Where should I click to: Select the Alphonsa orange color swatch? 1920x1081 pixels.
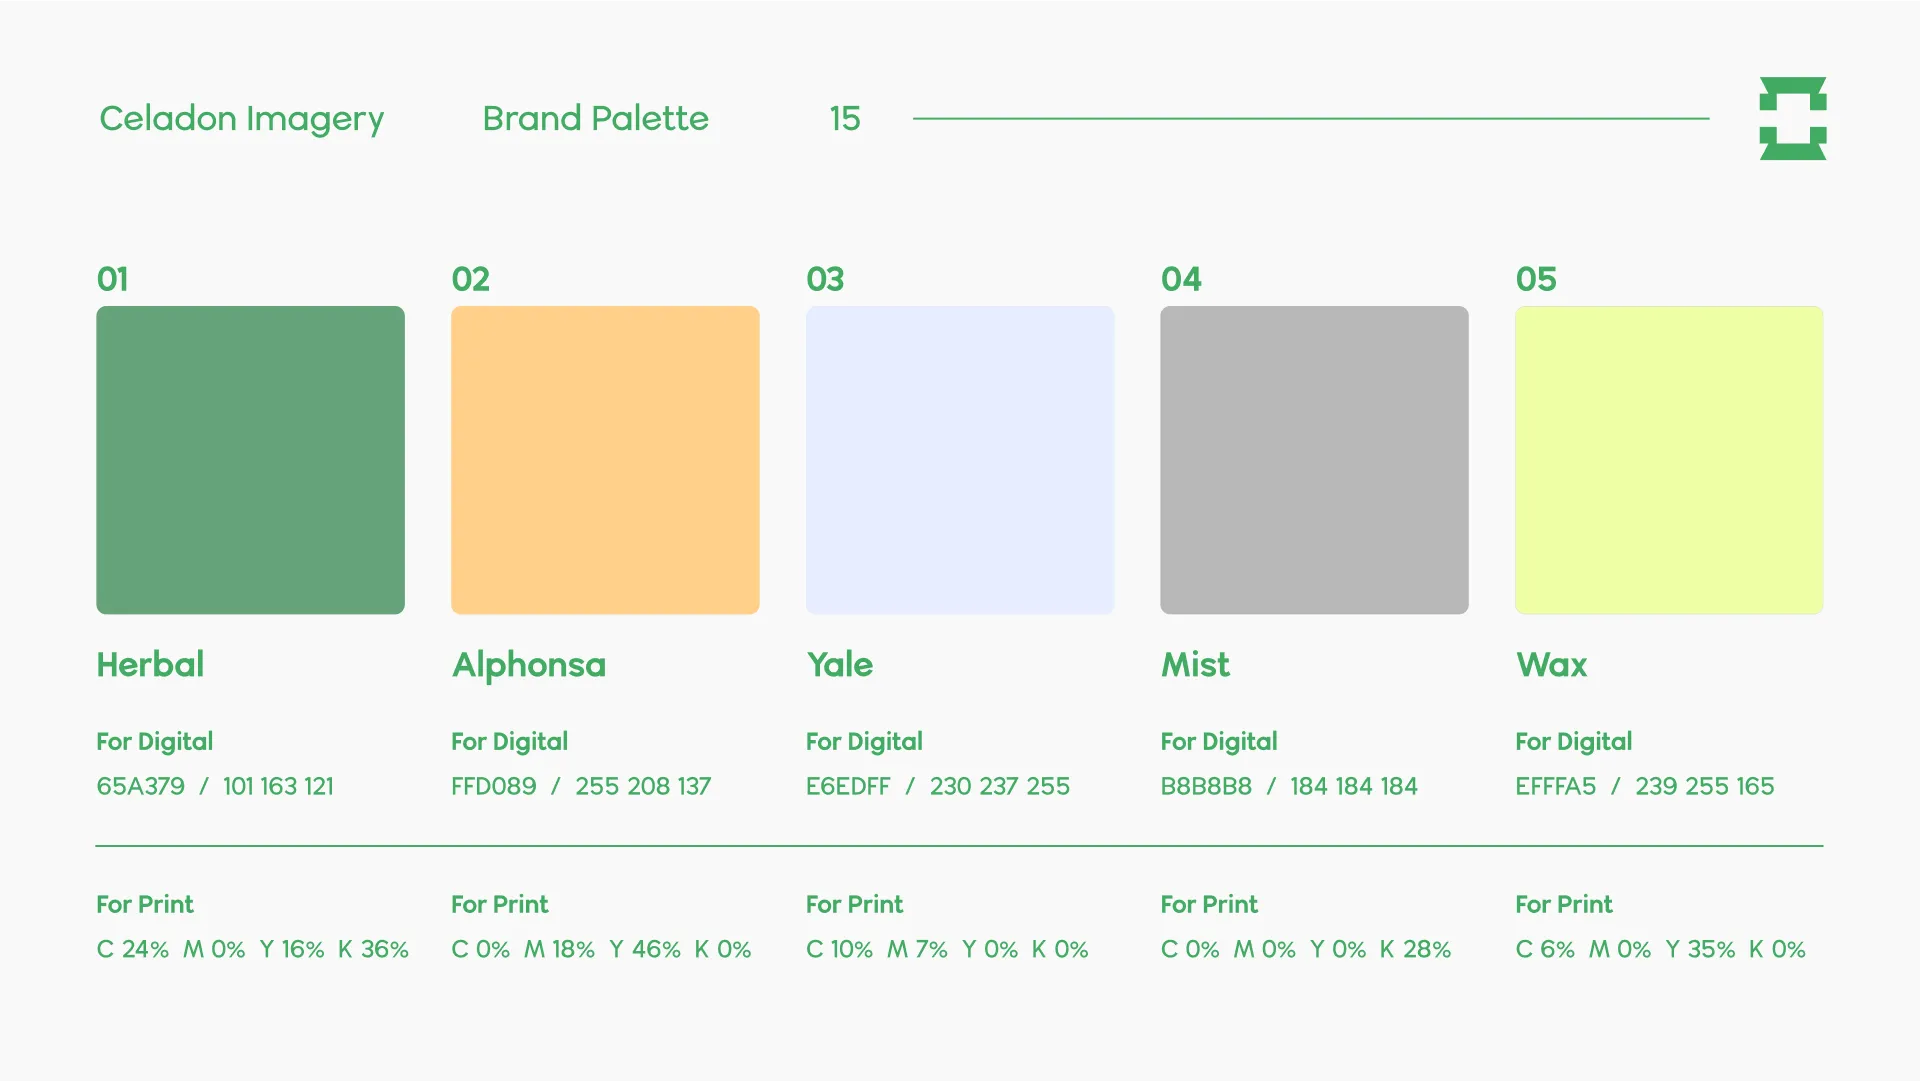tap(605, 460)
